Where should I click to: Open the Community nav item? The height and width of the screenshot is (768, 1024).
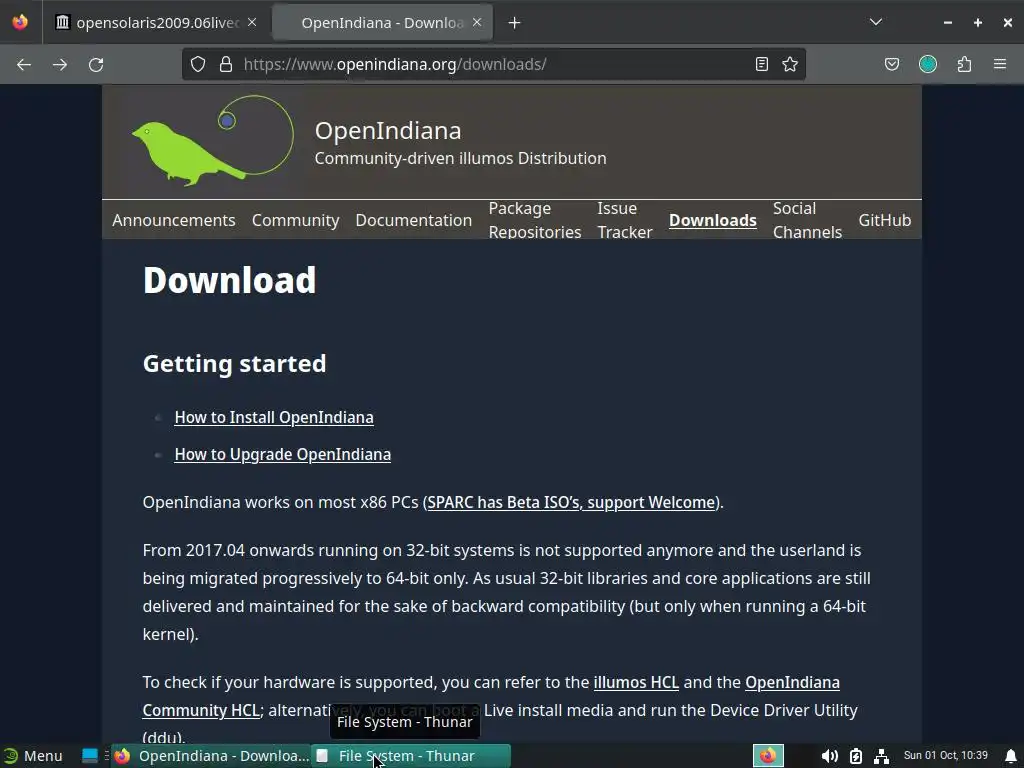click(295, 220)
